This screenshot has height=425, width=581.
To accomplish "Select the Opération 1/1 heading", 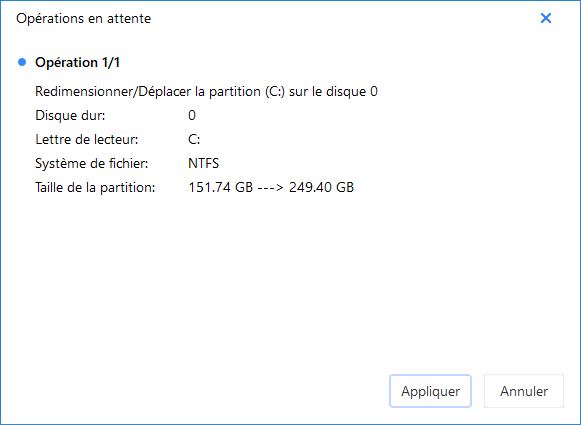I will pyautogui.click(x=77, y=62).
